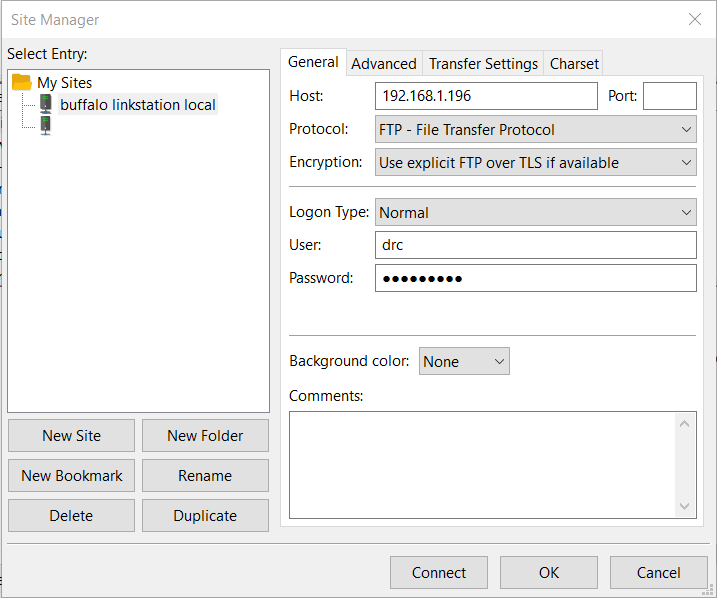Click the Comments scrollbar up arrow

[x=685, y=424]
